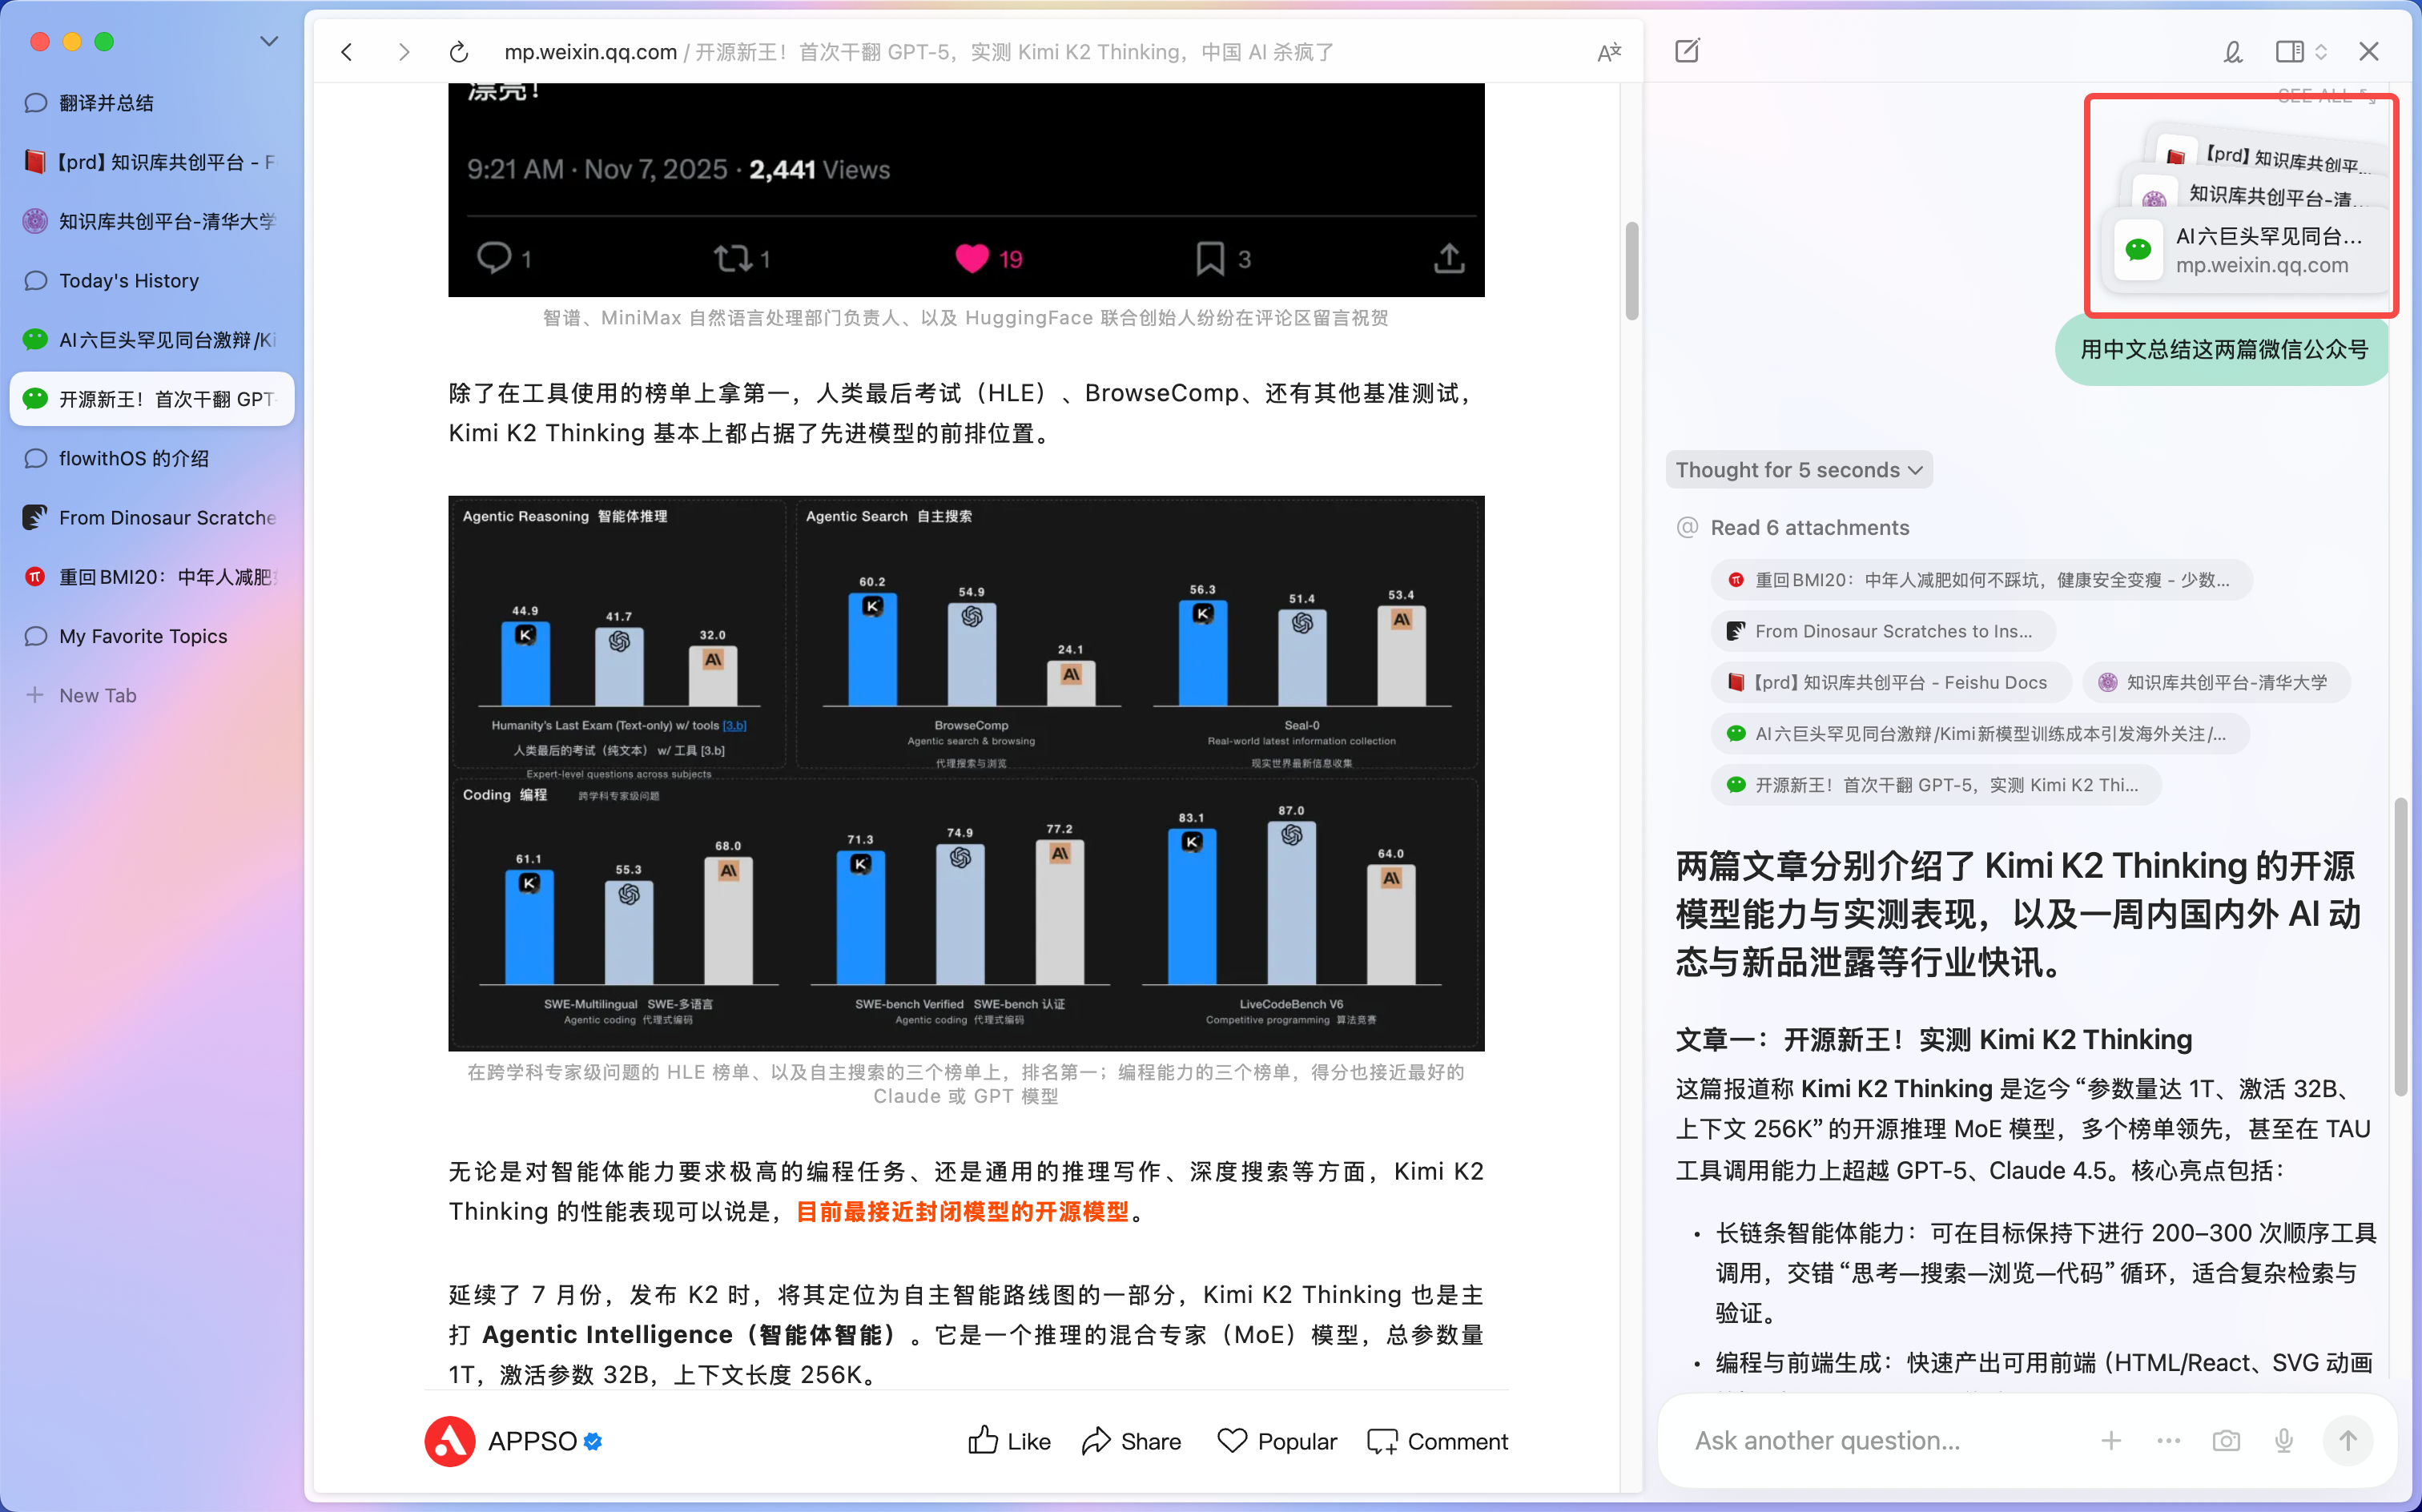Click the plus add attachment icon
Image resolution: width=2422 pixels, height=1512 pixels.
pos(2111,1440)
